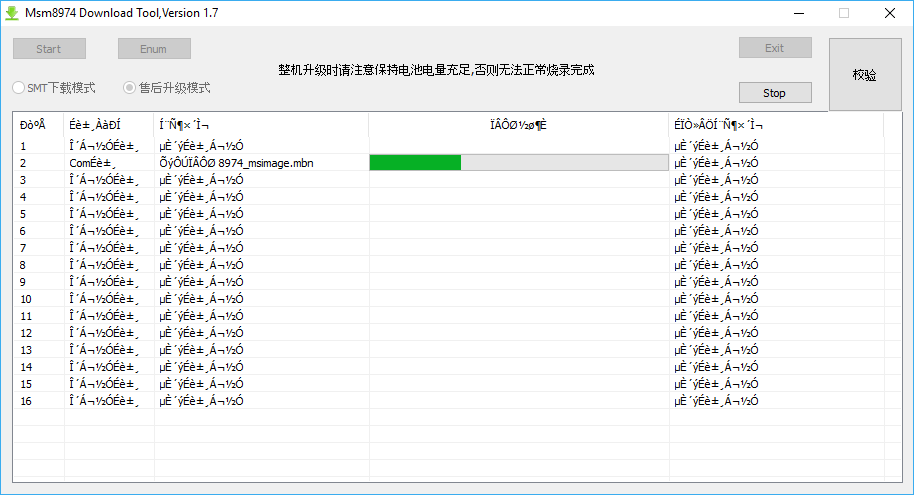Select row number 12 in the list
Screen dimensions: 914x495
[26, 333]
